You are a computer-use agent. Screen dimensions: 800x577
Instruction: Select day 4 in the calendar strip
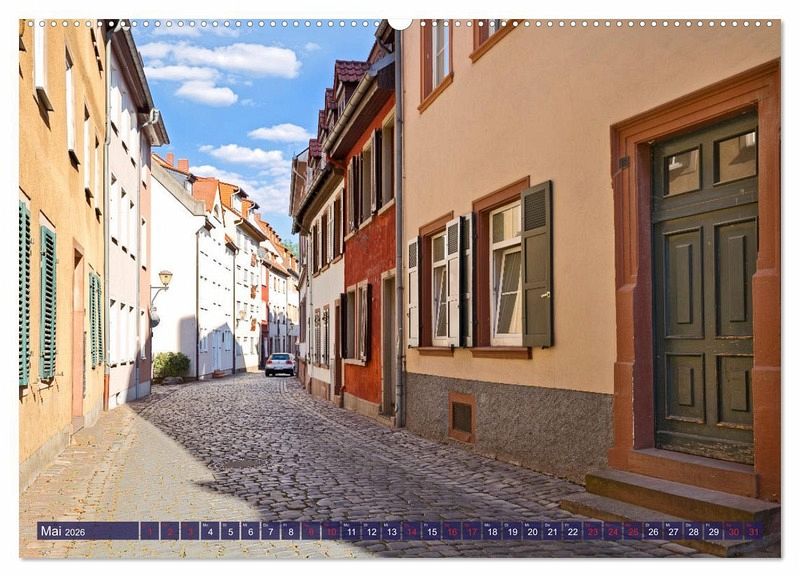(x=210, y=531)
